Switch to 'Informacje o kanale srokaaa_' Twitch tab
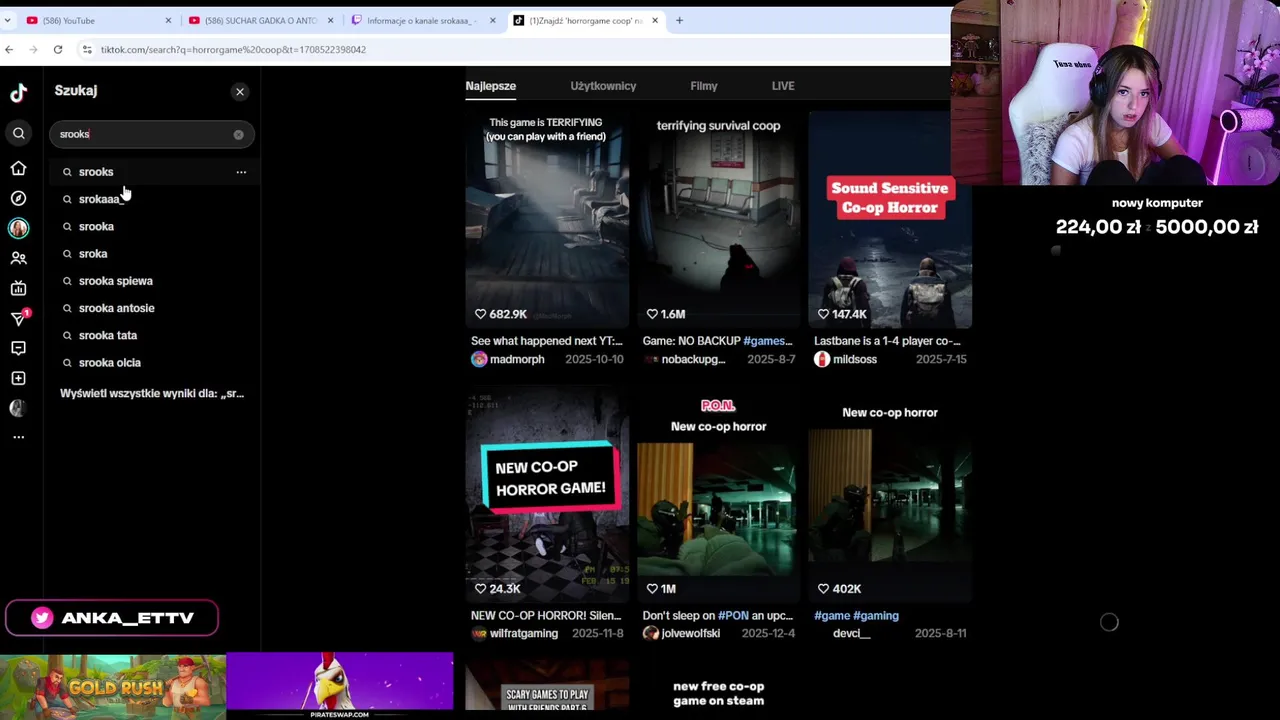 pos(423,20)
